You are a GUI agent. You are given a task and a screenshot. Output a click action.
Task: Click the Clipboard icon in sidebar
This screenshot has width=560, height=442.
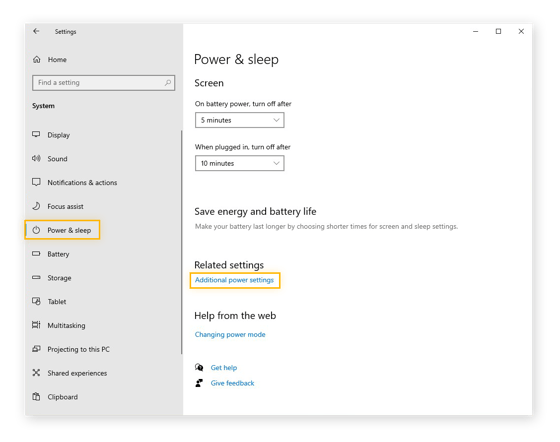coord(36,397)
